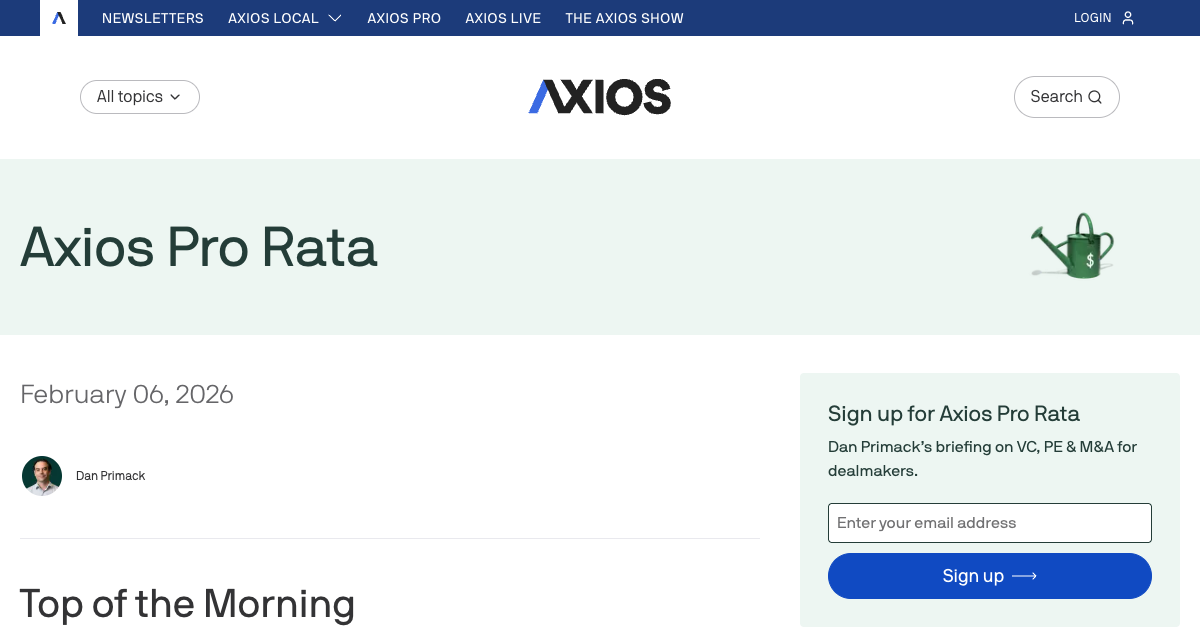Open Search from the header

click(x=1066, y=96)
